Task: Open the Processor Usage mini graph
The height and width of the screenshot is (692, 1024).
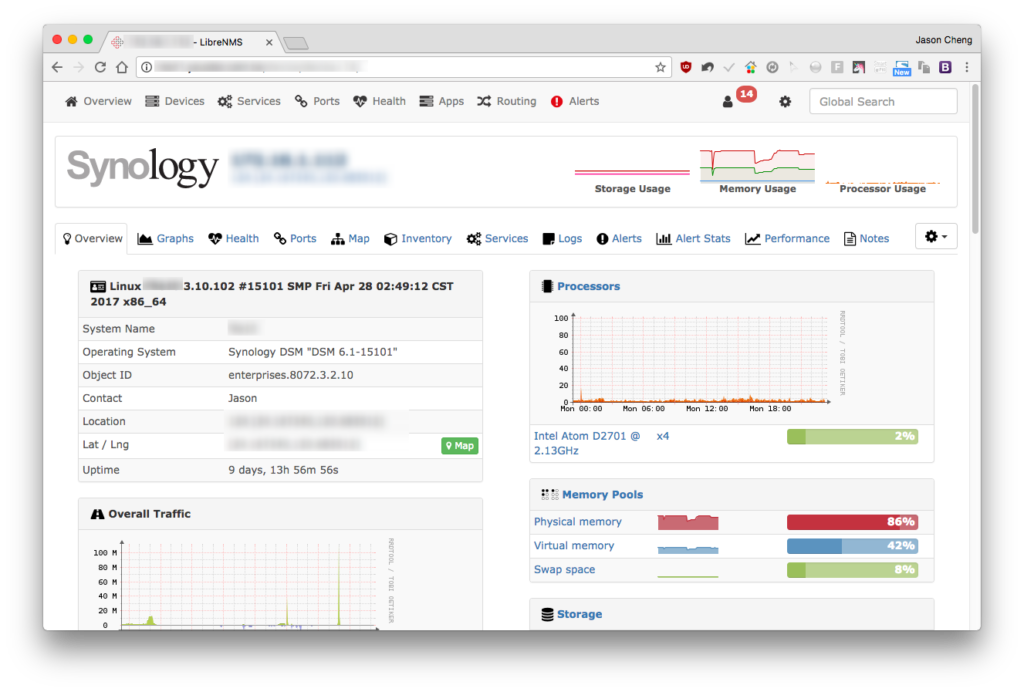Action: [882, 184]
